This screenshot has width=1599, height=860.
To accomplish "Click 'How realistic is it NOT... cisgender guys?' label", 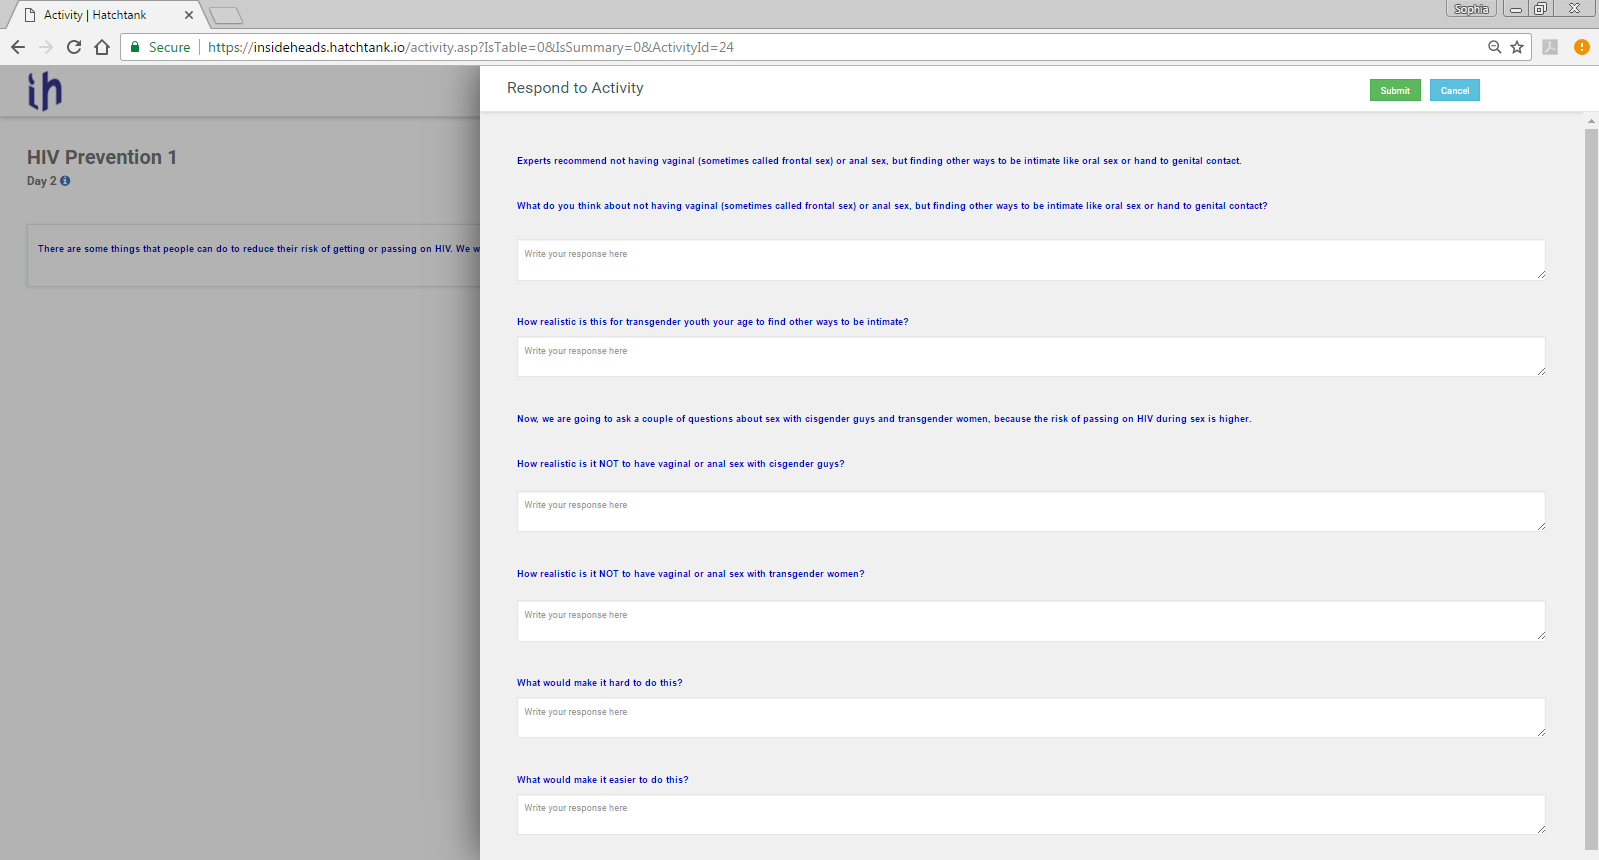I will (681, 464).
